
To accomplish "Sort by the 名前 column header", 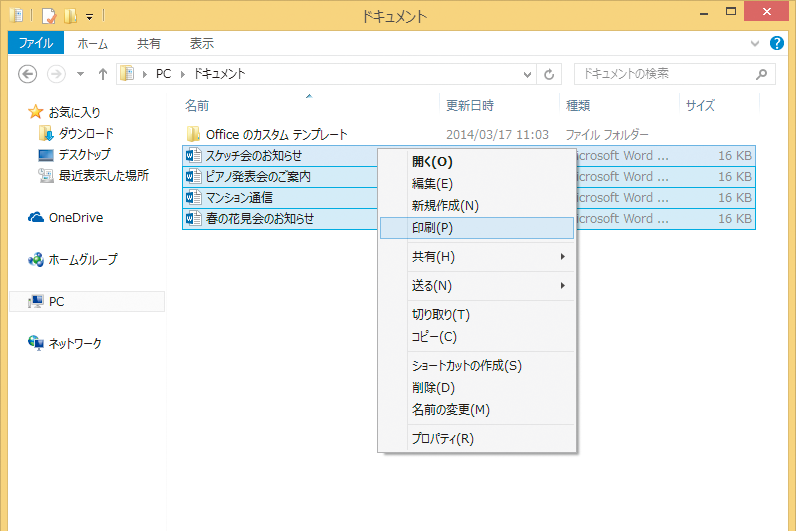I will pyautogui.click(x=196, y=106).
